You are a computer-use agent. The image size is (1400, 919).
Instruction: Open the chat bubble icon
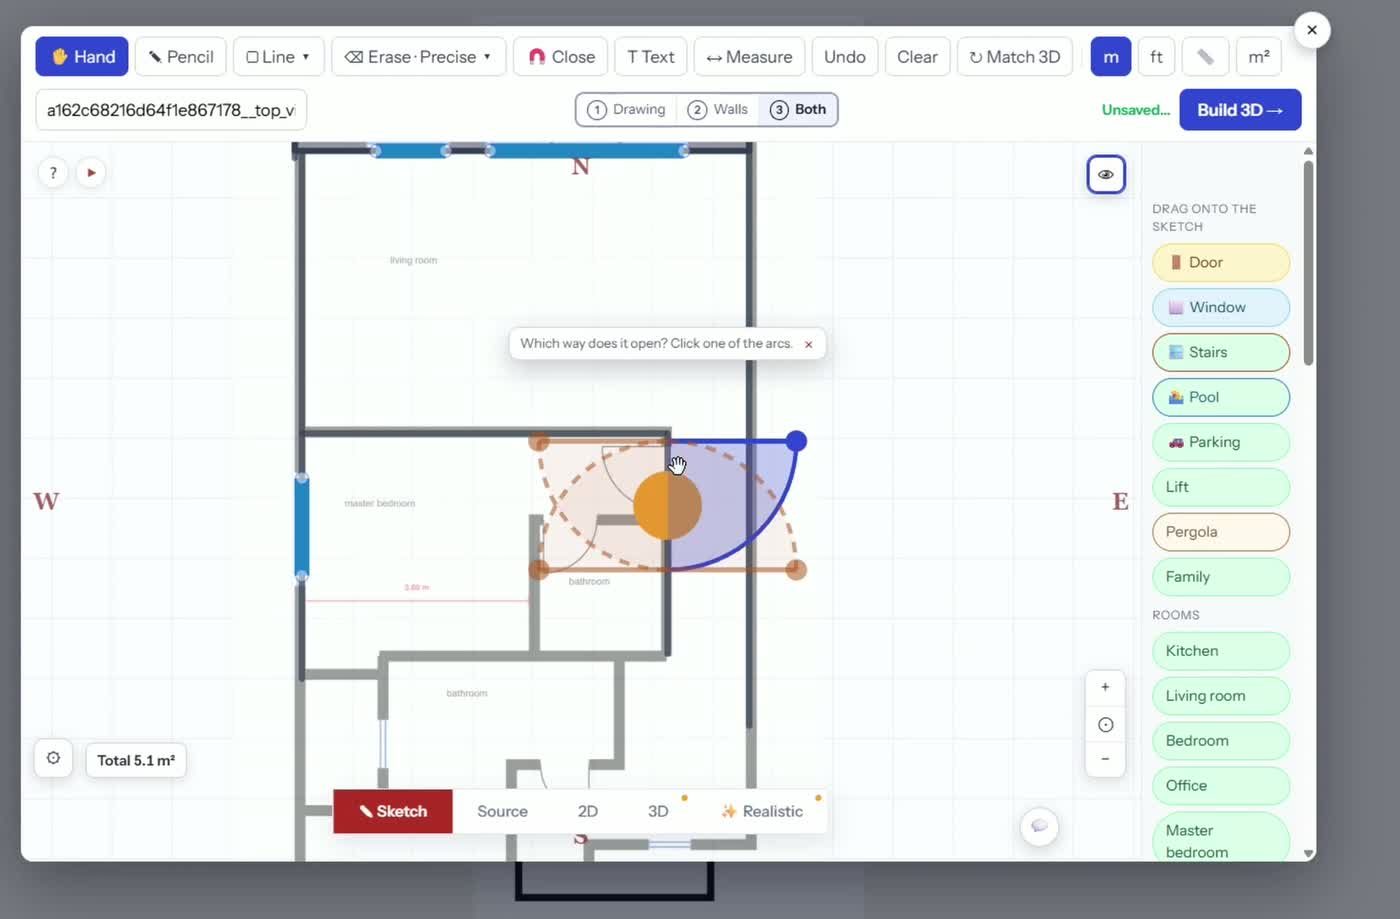tap(1040, 826)
